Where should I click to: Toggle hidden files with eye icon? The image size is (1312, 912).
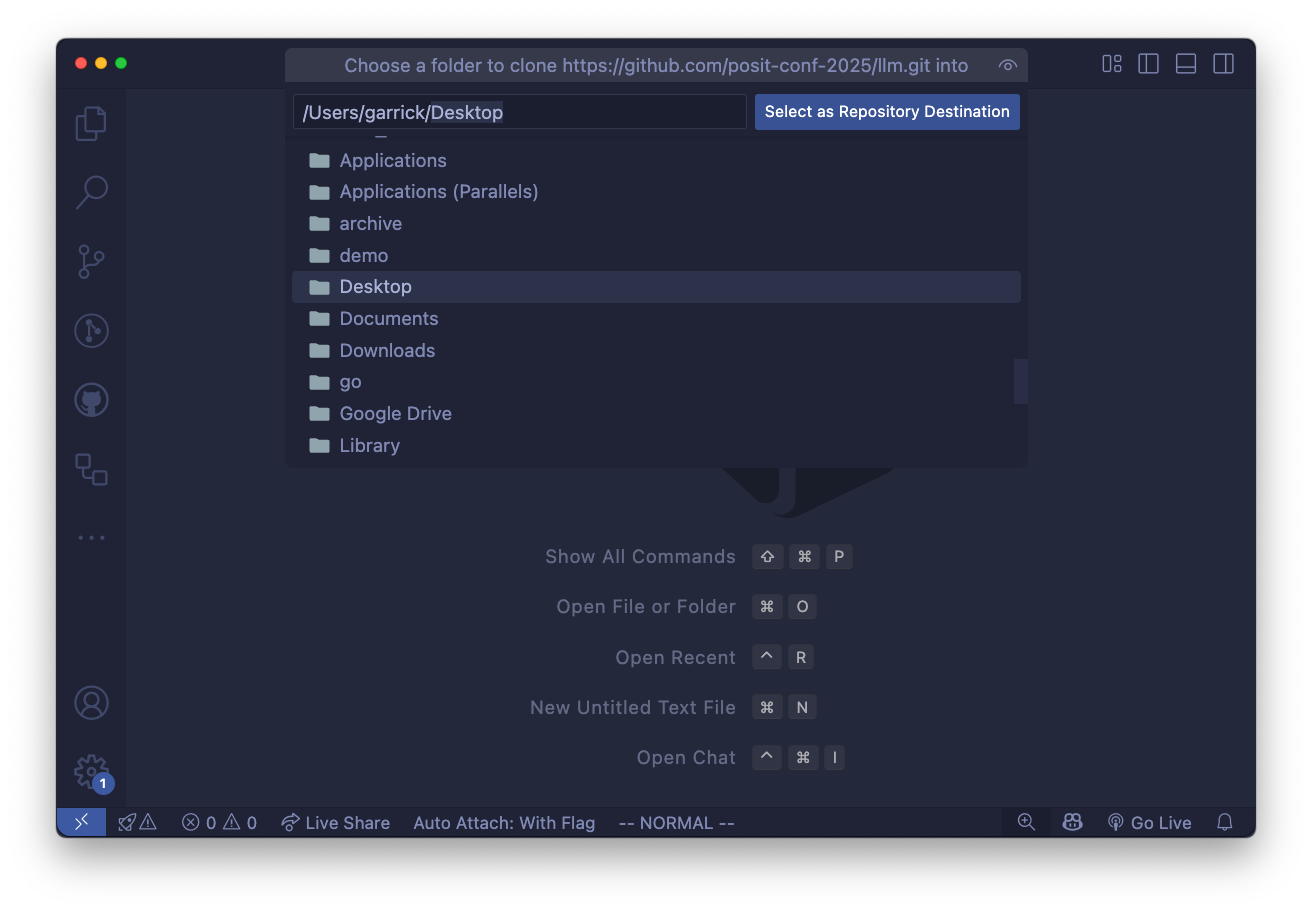pyautogui.click(x=1008, y=66)
